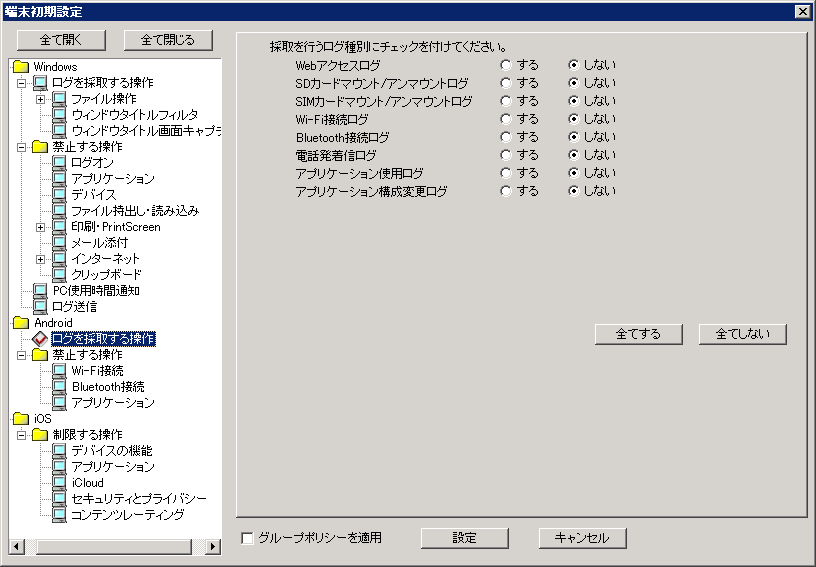Click the iOS folder icon
816x567 pixels.
(21, 419)
